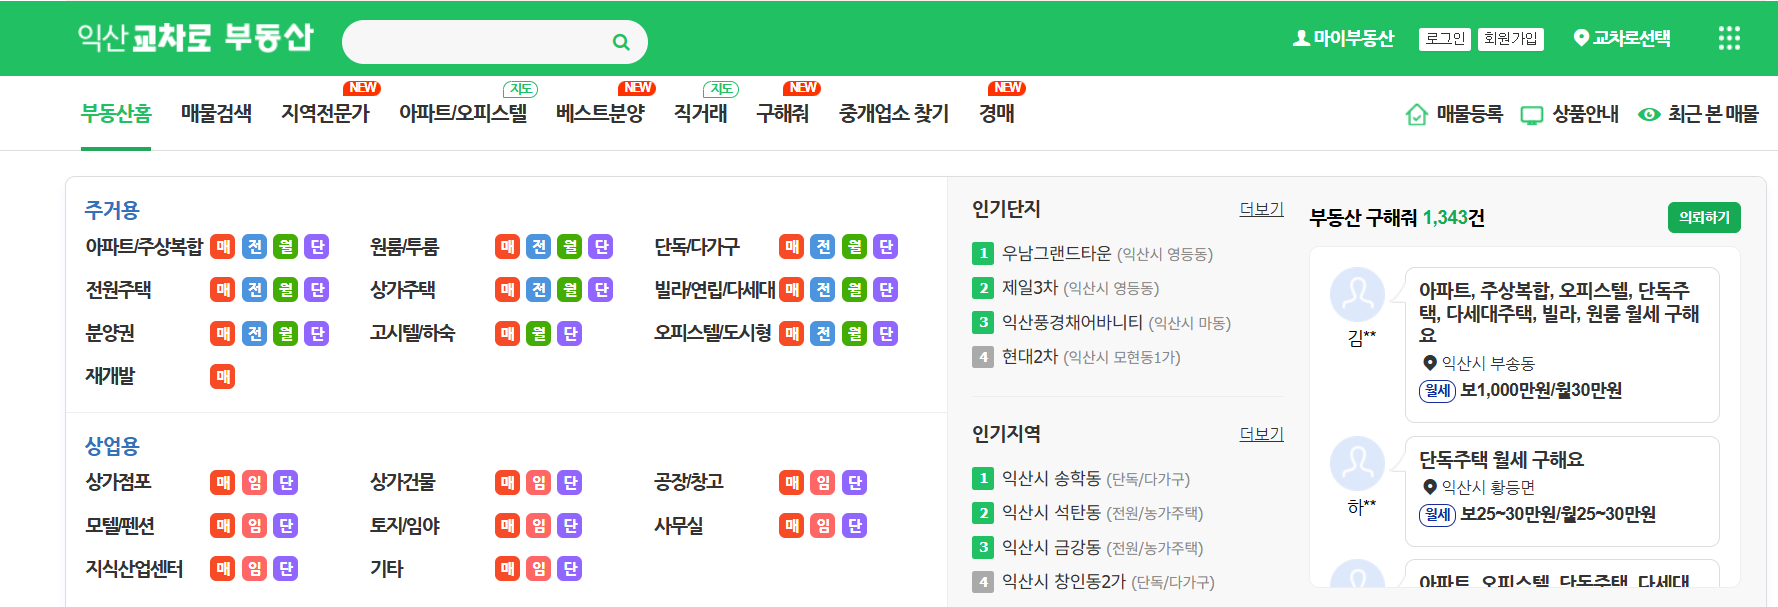
Task: Select 전 badge for 단독/다가구
Action: [823, 247]
